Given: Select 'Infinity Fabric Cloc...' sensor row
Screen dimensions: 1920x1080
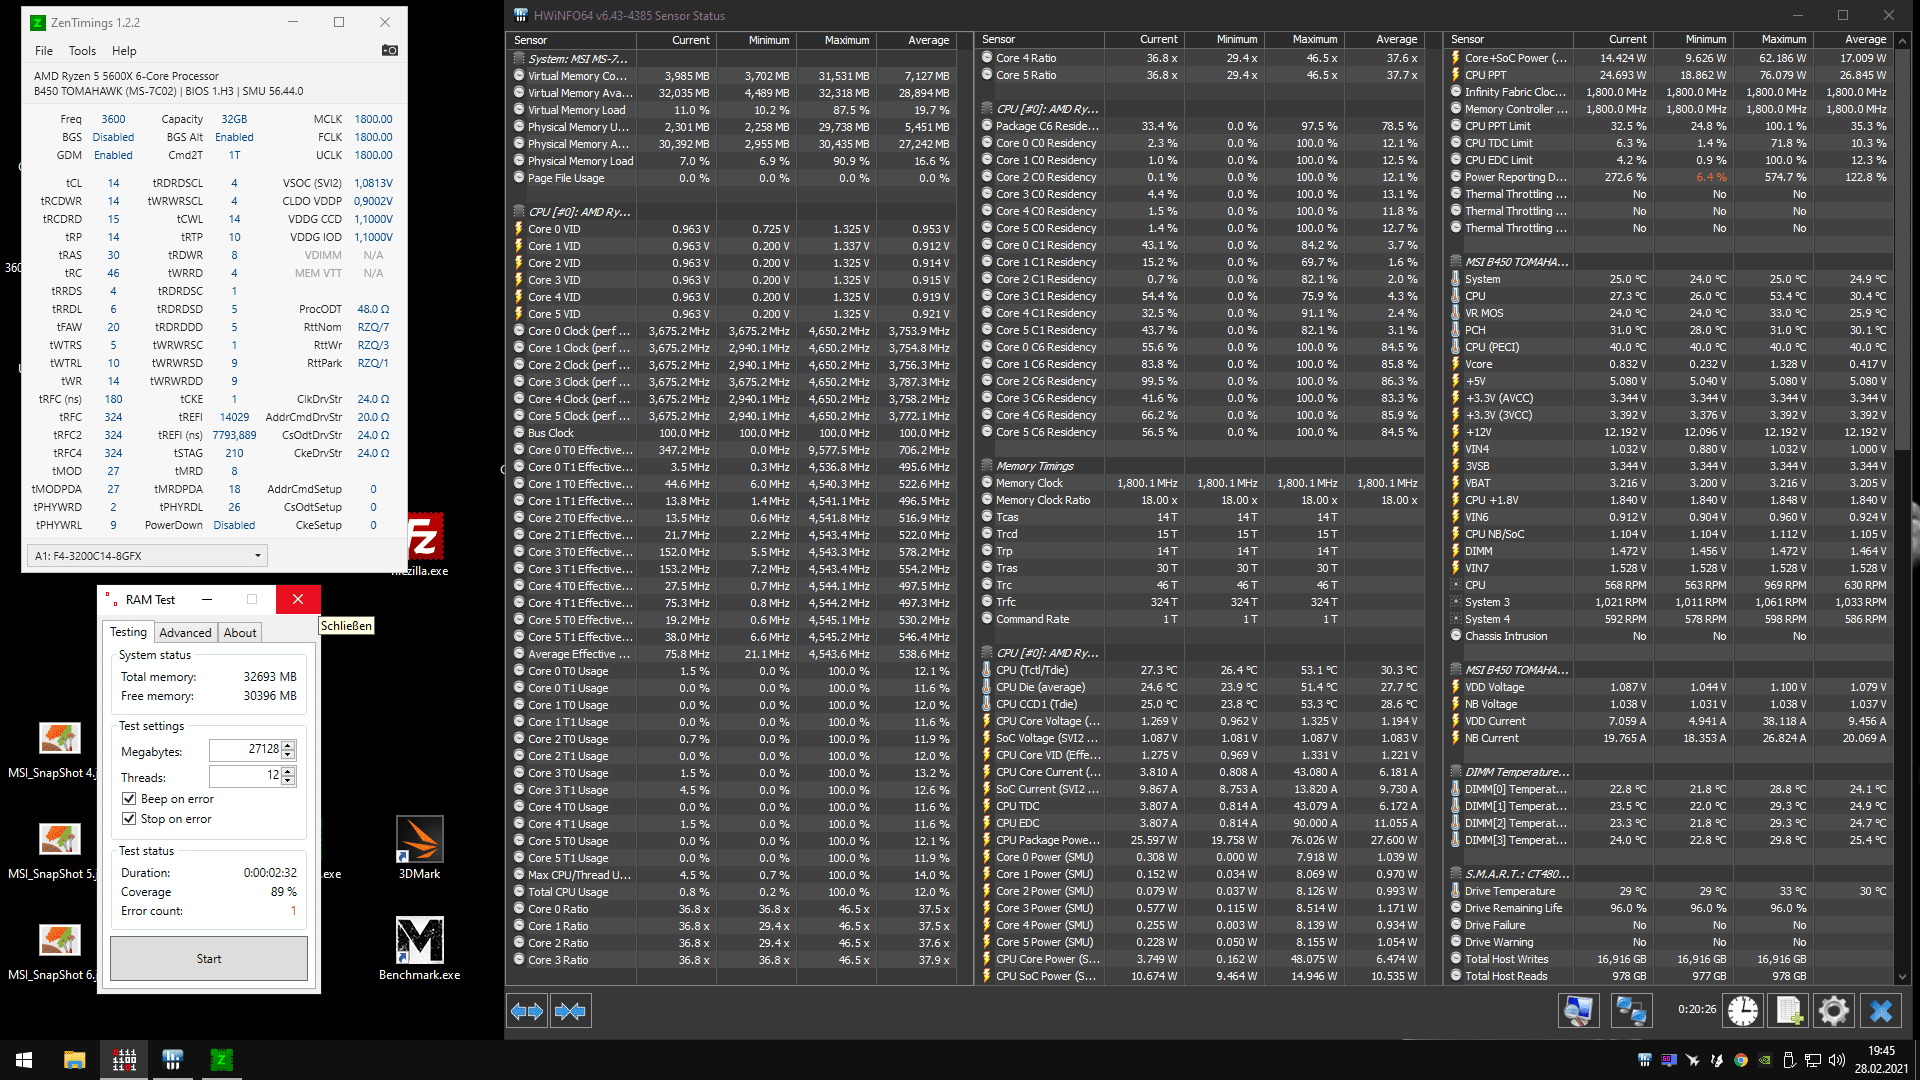Looking at the screenshot, I should click(1669, 92).
